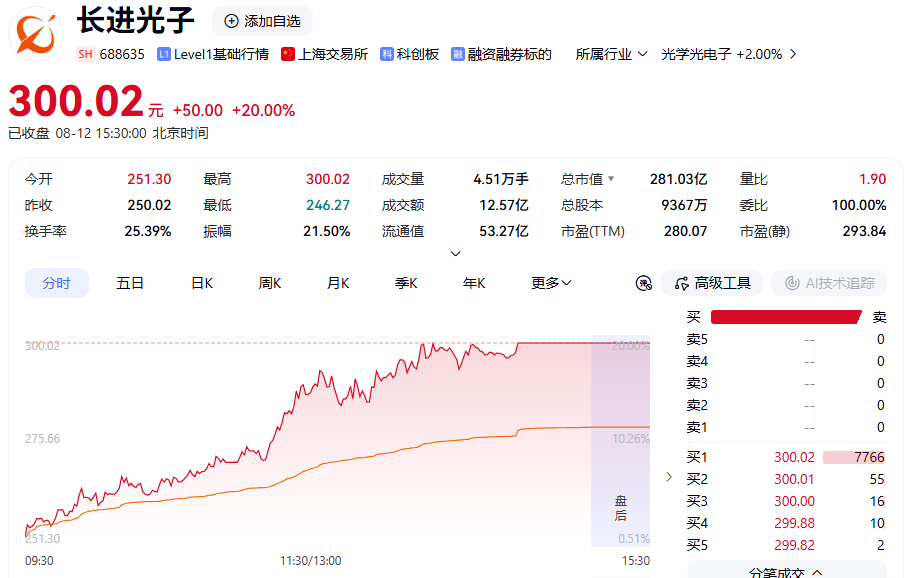Open 分笔成交 tick trades panel

[x=787, y=570]
